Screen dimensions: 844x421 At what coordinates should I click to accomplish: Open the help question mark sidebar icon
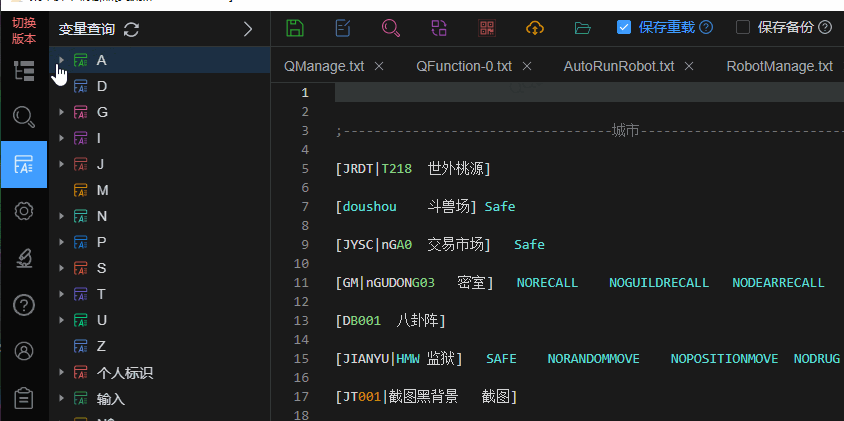[x=24, y=305]
